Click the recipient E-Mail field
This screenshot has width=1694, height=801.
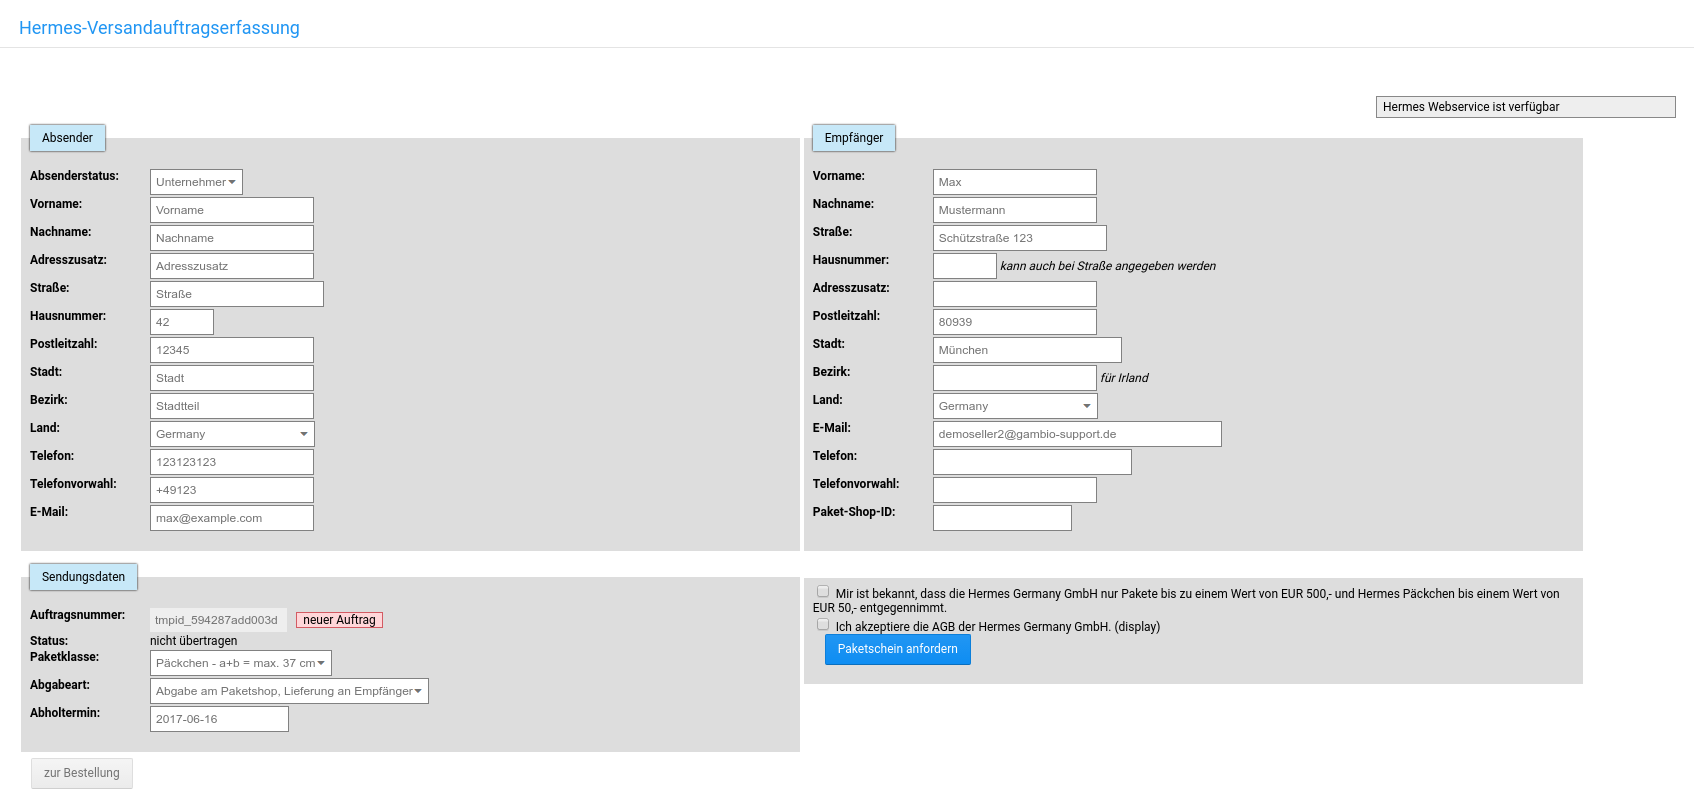[1076, 434]
